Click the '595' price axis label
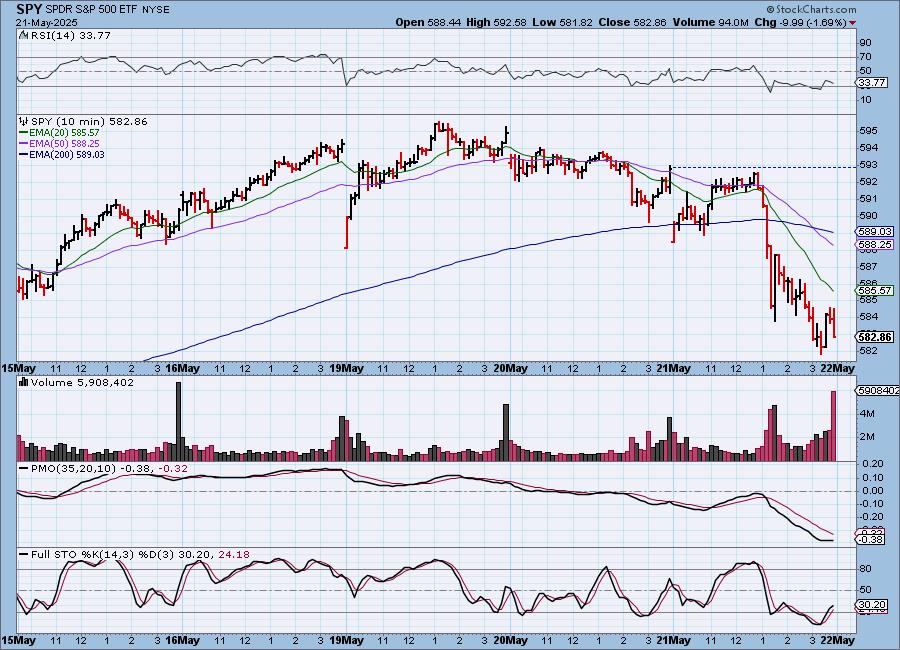900x650 pixels. tap(868, 131)
